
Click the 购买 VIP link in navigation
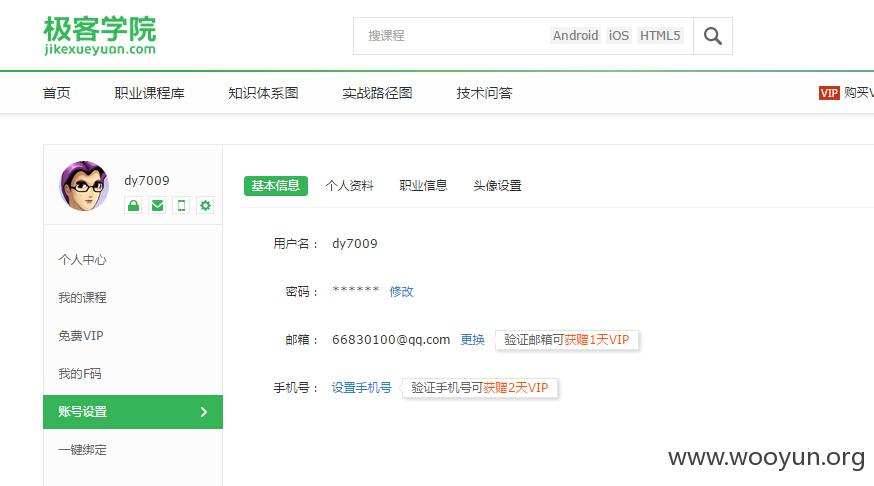[x=858, y=93]
